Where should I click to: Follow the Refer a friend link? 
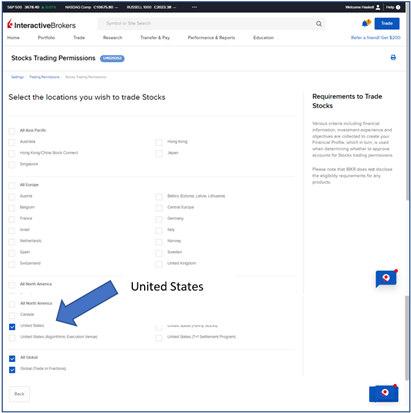(376, 38)
